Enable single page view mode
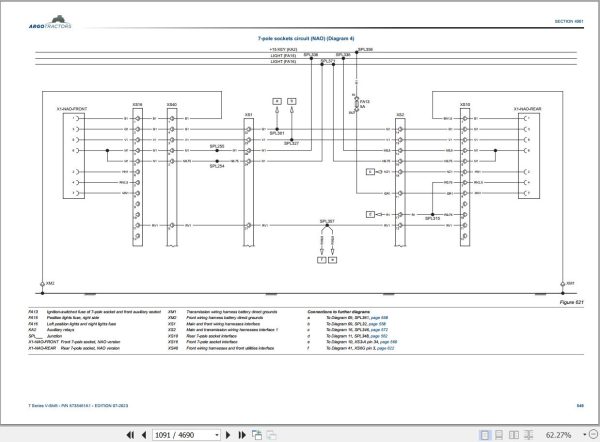Image resolution: width=600 pixels, height=442 pixels. 484,435
